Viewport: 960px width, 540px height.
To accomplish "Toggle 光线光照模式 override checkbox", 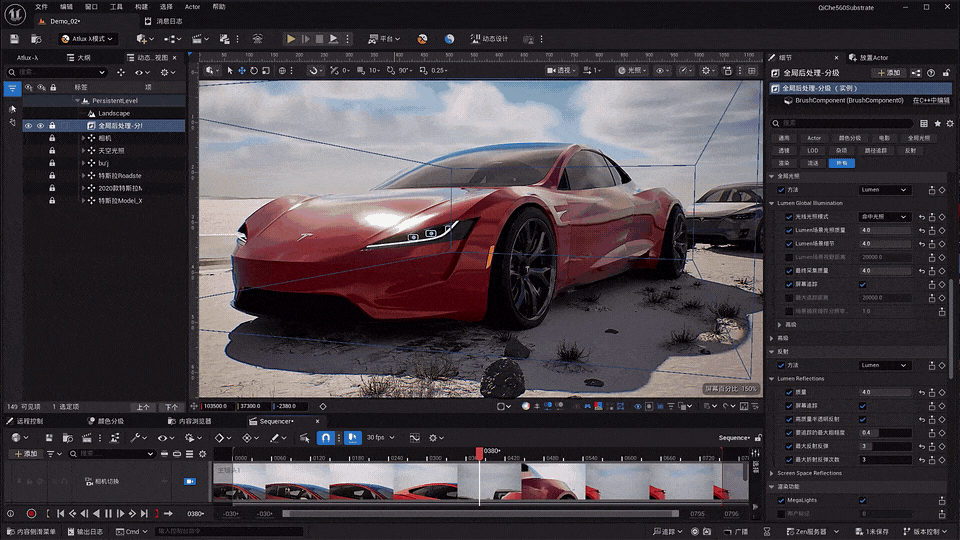I will 789,217.
